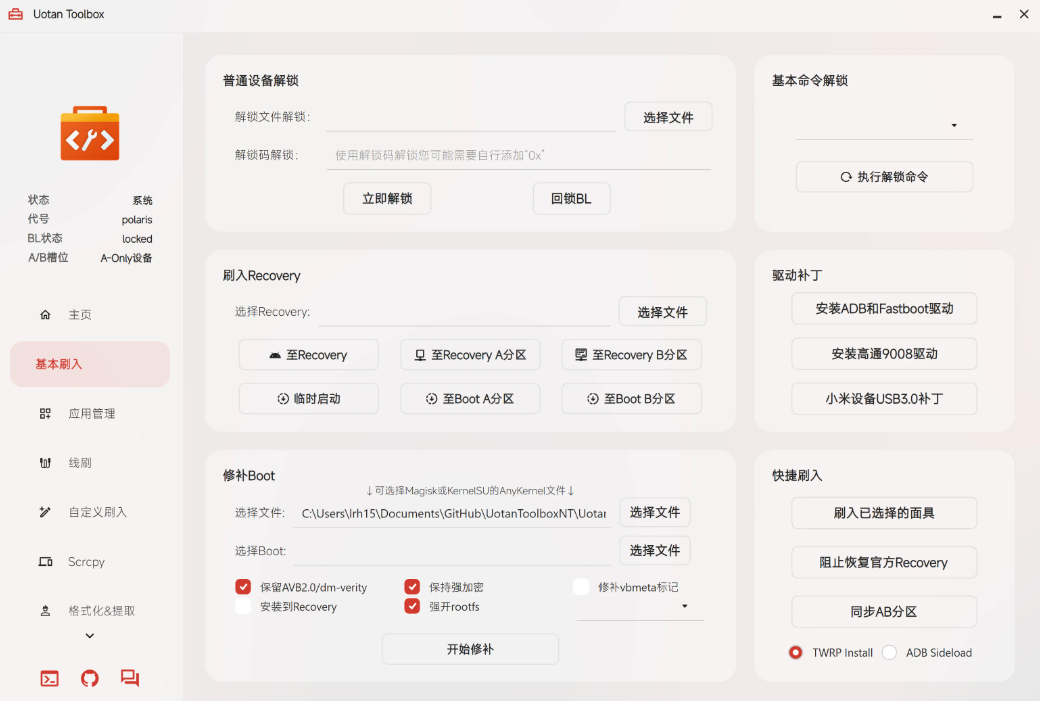Open the terminal icon at bottom left
The image size is (1040, 701).
point(49,678)
